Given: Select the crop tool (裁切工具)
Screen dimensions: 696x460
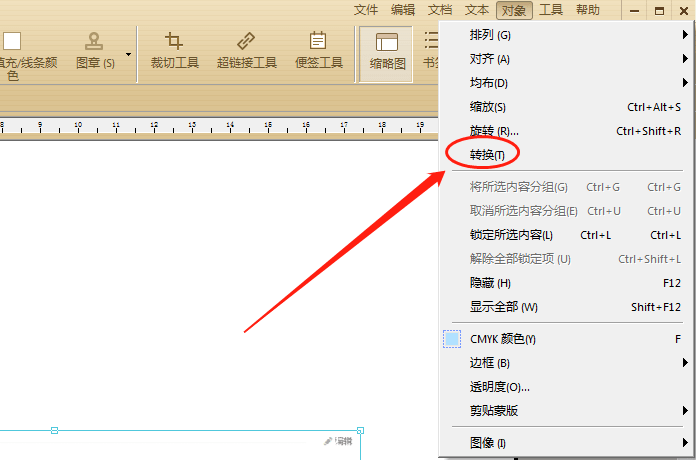Looking at the screenshot, I should pos(174,51).
